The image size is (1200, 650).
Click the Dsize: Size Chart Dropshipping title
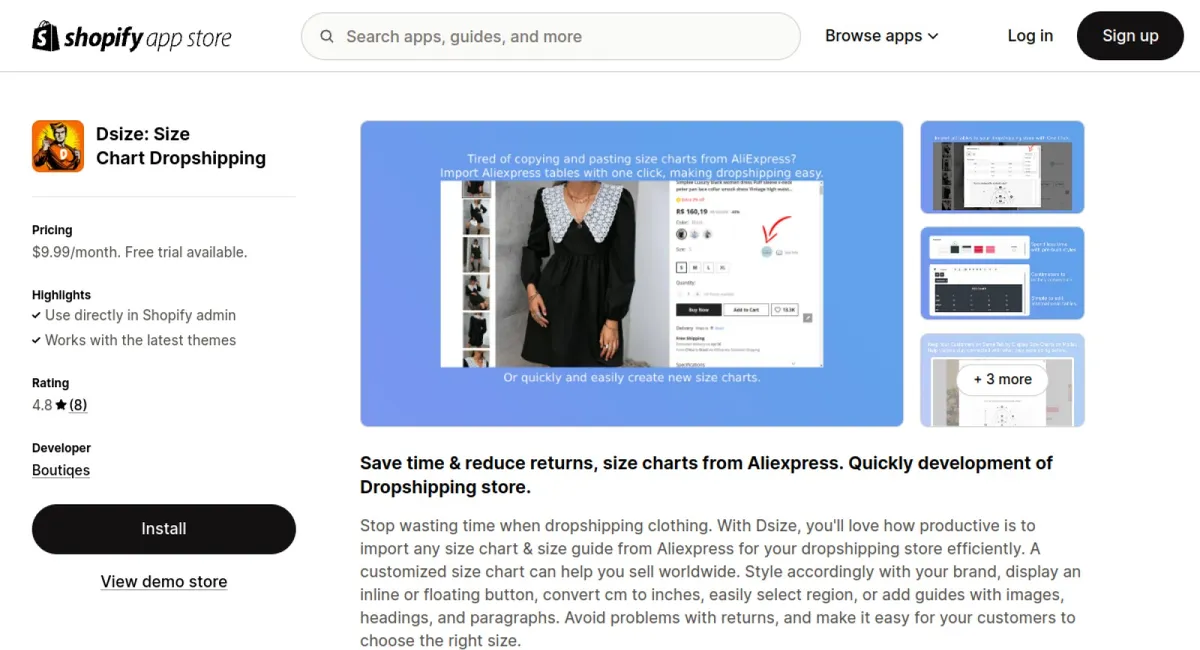click(181, 146)
